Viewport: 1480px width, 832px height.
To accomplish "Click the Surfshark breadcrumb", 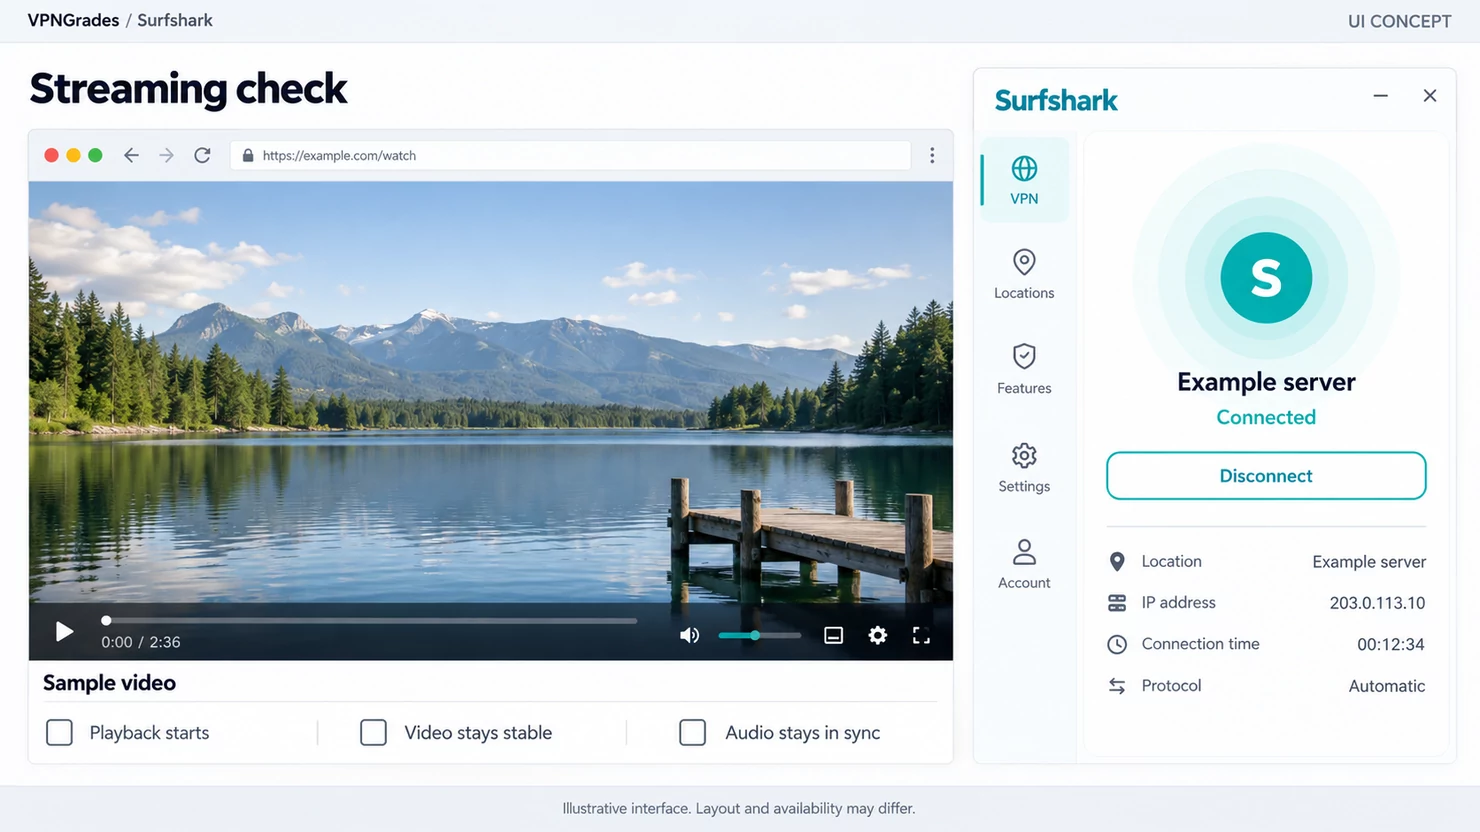I will pyautogui.click(x=175, y=20).
